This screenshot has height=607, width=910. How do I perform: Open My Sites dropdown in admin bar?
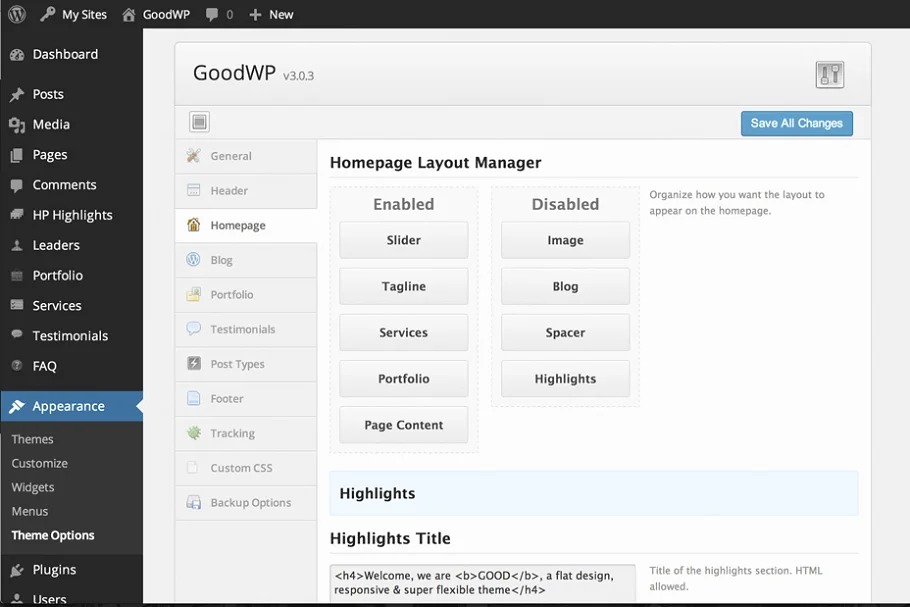pyautogui.click(x=83, y=15)
